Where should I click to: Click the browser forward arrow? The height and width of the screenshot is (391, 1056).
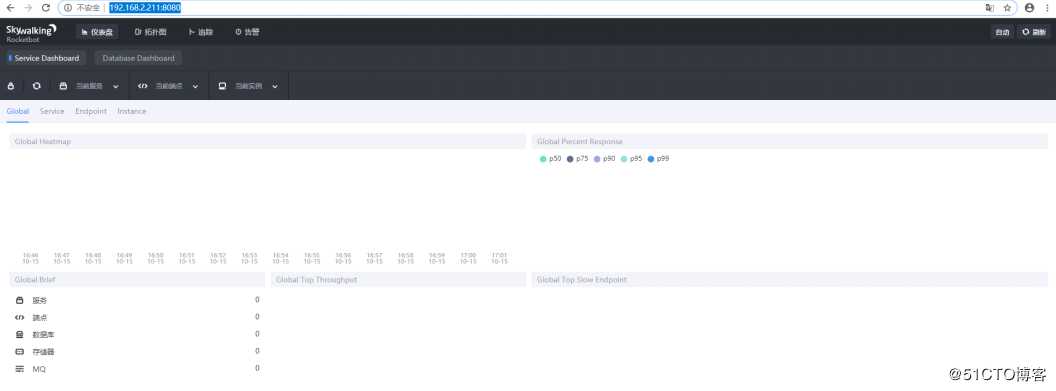click(28, 7)
